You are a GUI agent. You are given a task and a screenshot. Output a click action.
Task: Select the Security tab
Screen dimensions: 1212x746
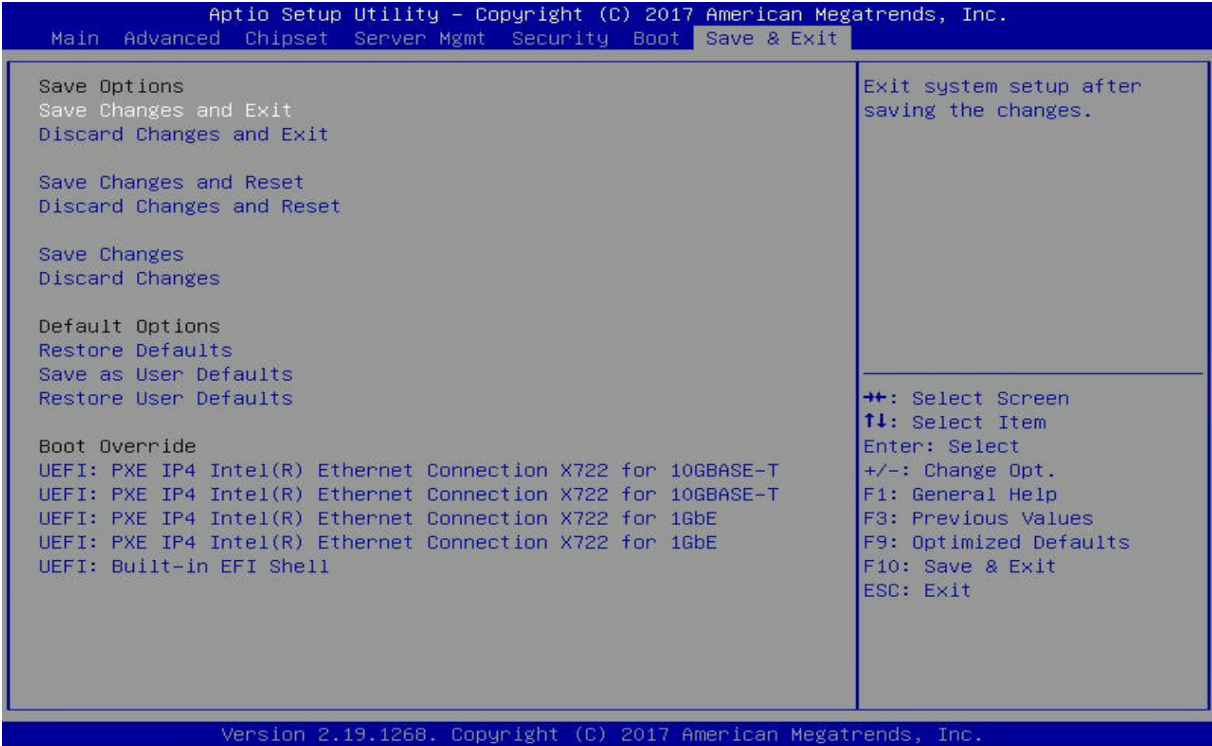click(x=560, y=38)
